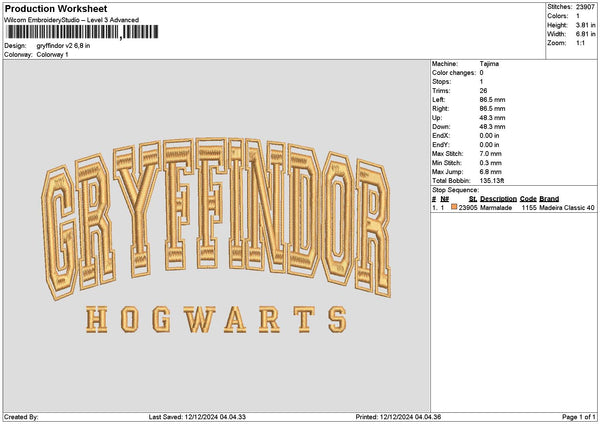Screen dimensions: 600x424
Task: Select 'Wilcom EmbroideryStudio – Level 3 Advanced' text
Action: [72, 20]
